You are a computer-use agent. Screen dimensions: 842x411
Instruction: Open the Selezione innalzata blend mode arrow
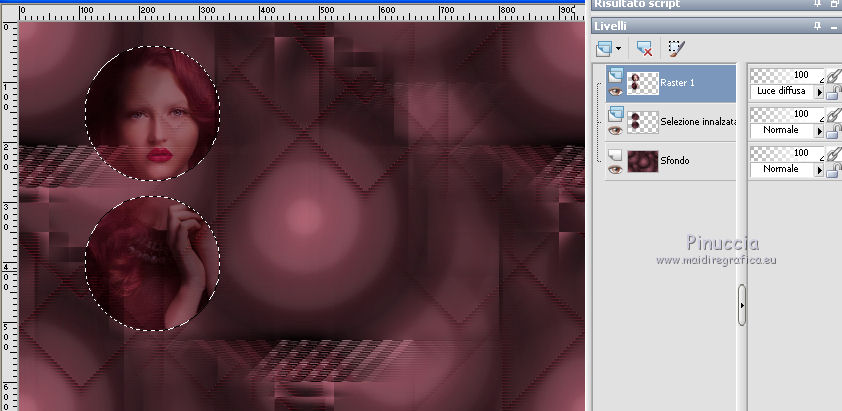pos(820,131)
